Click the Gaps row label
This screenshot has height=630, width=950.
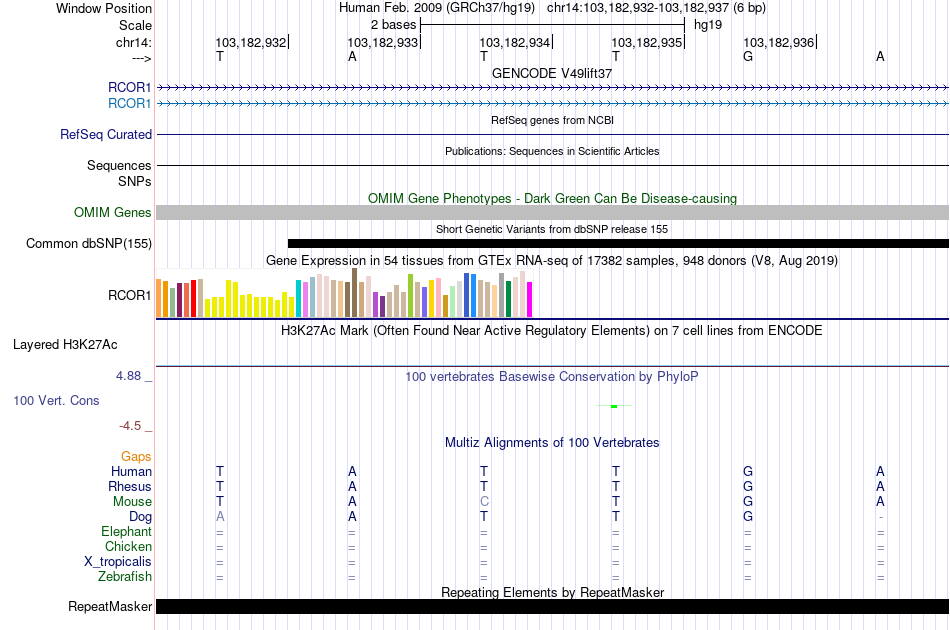pyautogui.click(x=136, y=456)
